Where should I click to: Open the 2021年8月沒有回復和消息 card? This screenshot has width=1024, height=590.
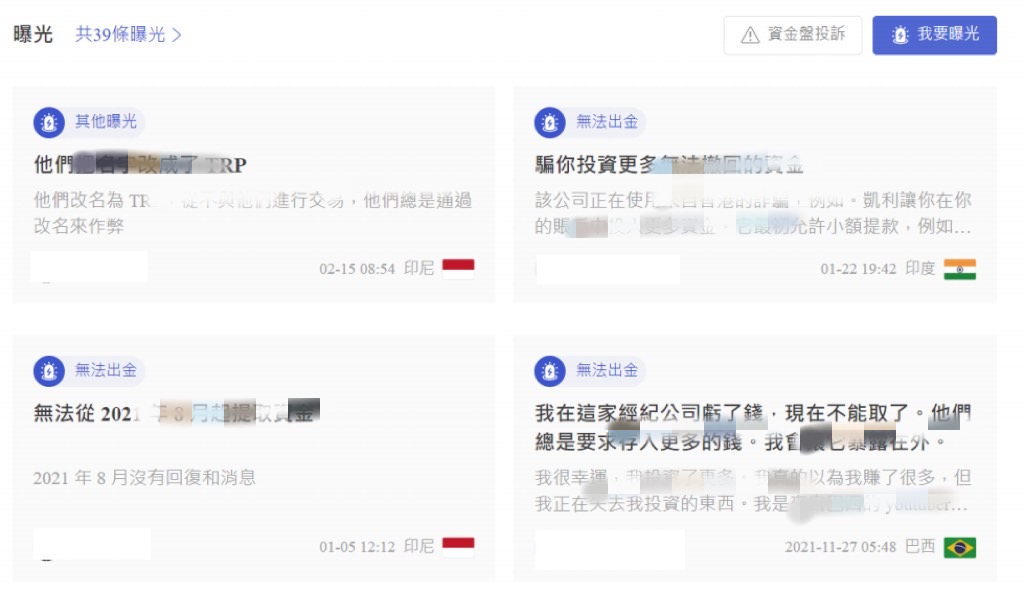pos(144,478)
